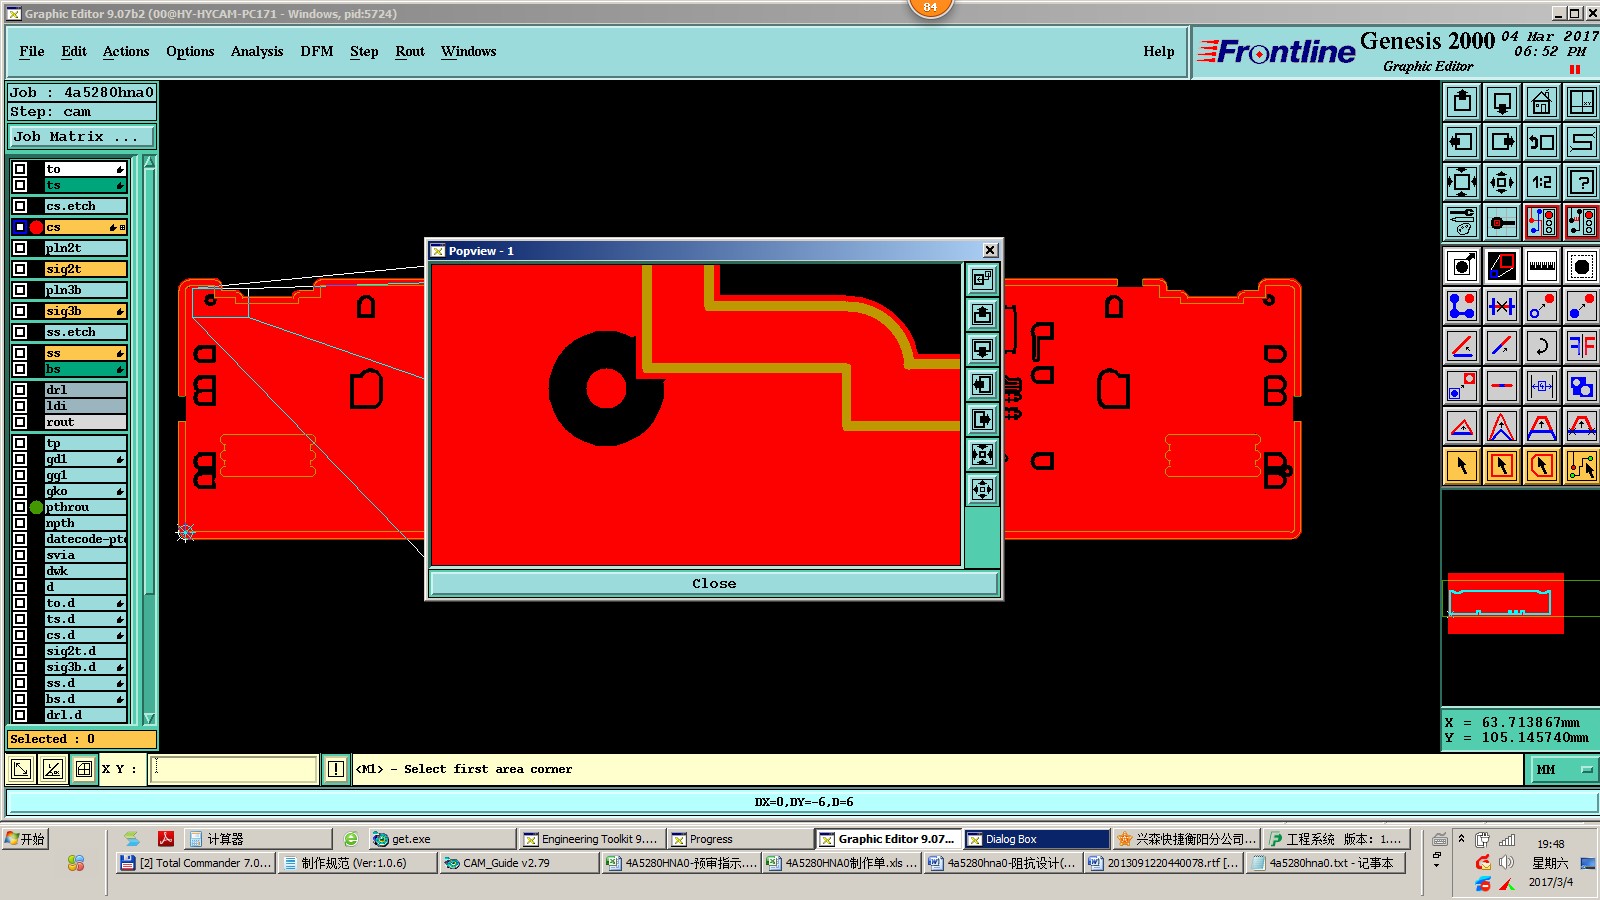Switch to CAM_Guide v2.79 taskbar window
This screenshot has height=900, width=1600.
pyautogui.click(x=519, y=863)
